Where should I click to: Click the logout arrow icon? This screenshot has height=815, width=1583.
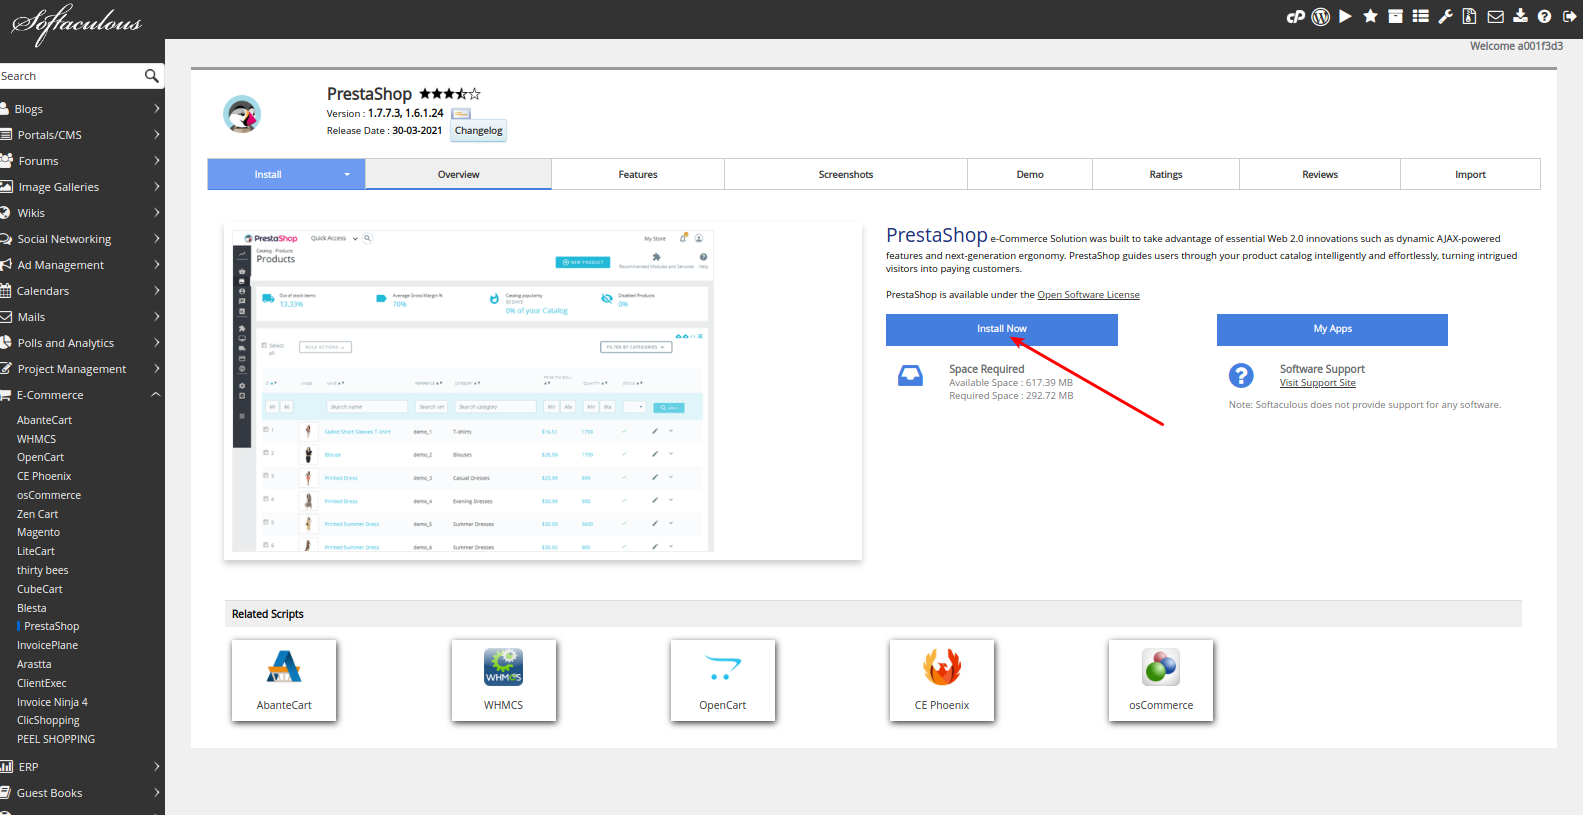1569,16
